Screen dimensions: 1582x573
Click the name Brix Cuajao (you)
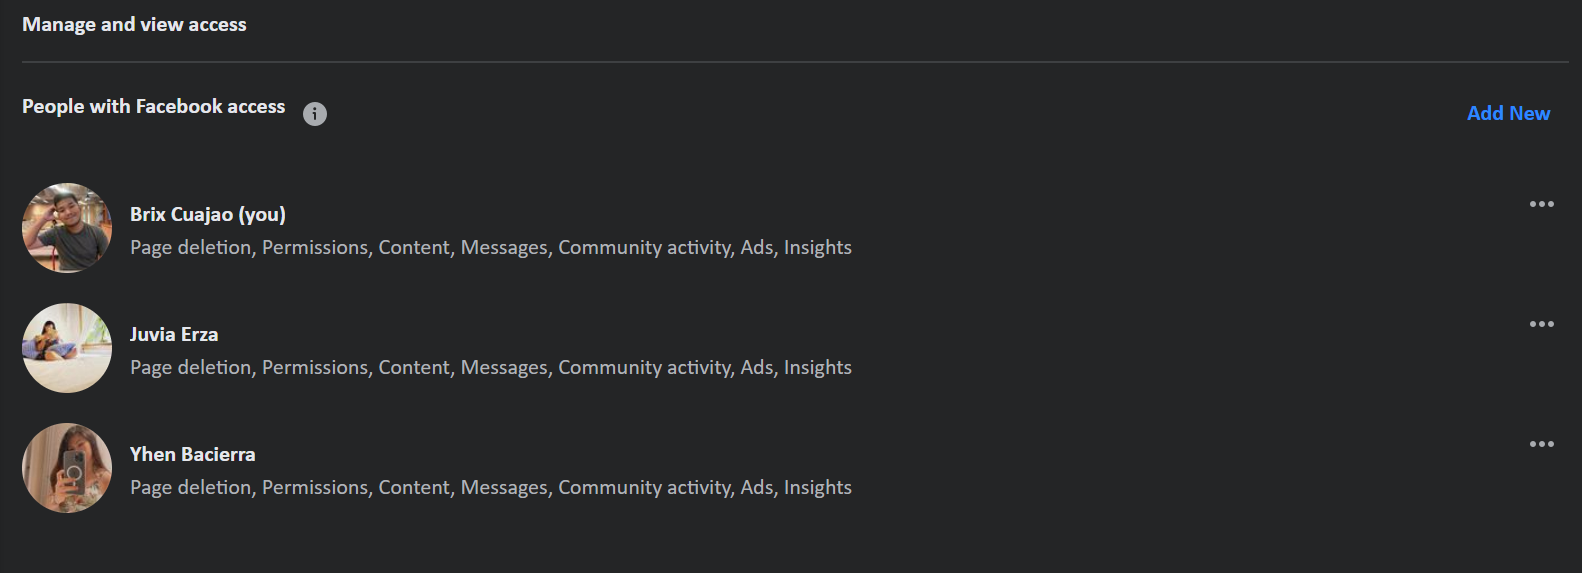208,214
